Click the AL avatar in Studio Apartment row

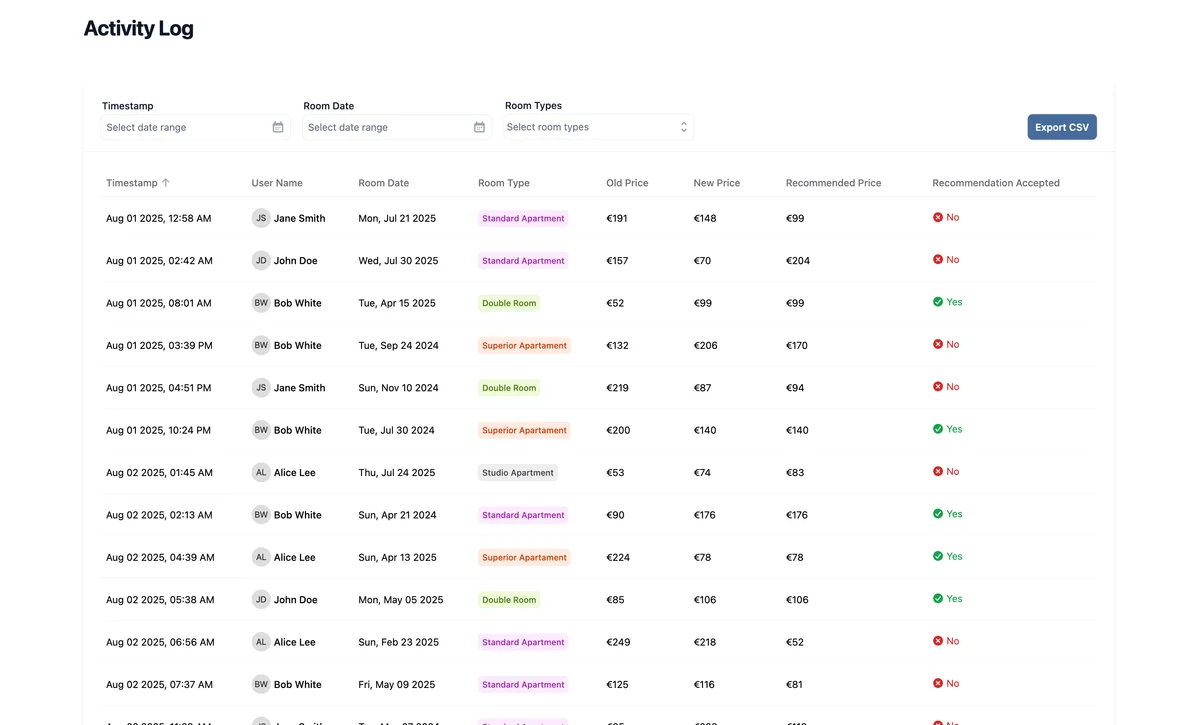(261, 472)
